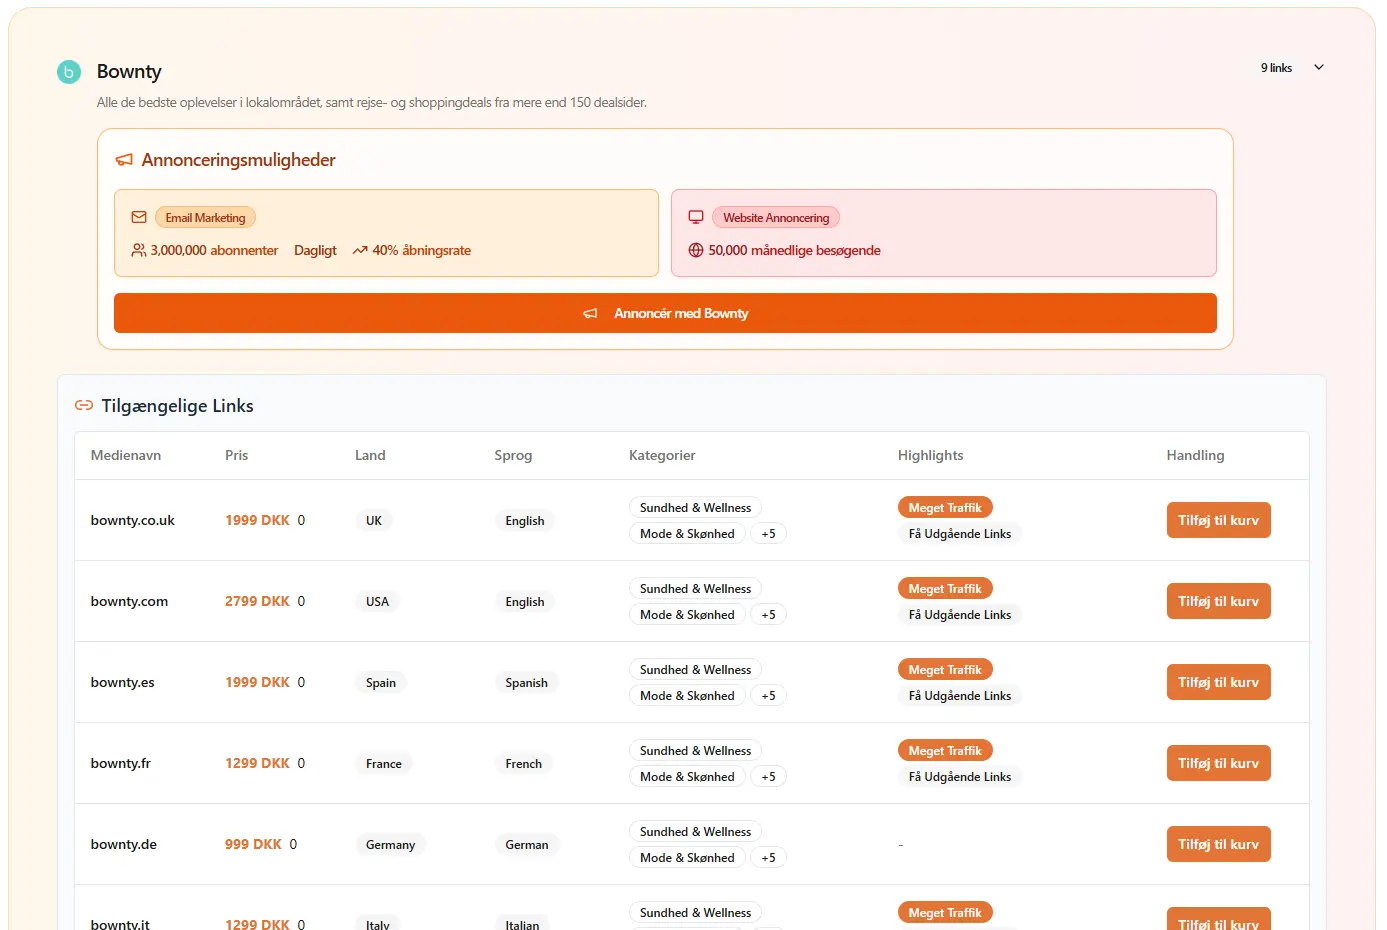Add bownty.es to cart with Tilføj til kurv
1387x930 pixels.
click(x=1218, y=682)
